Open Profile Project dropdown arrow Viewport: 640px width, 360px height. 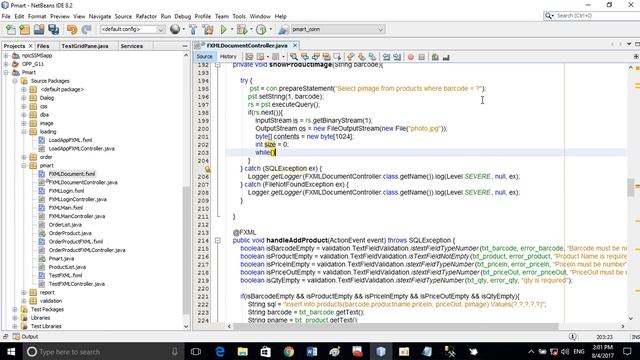[270, 29]
